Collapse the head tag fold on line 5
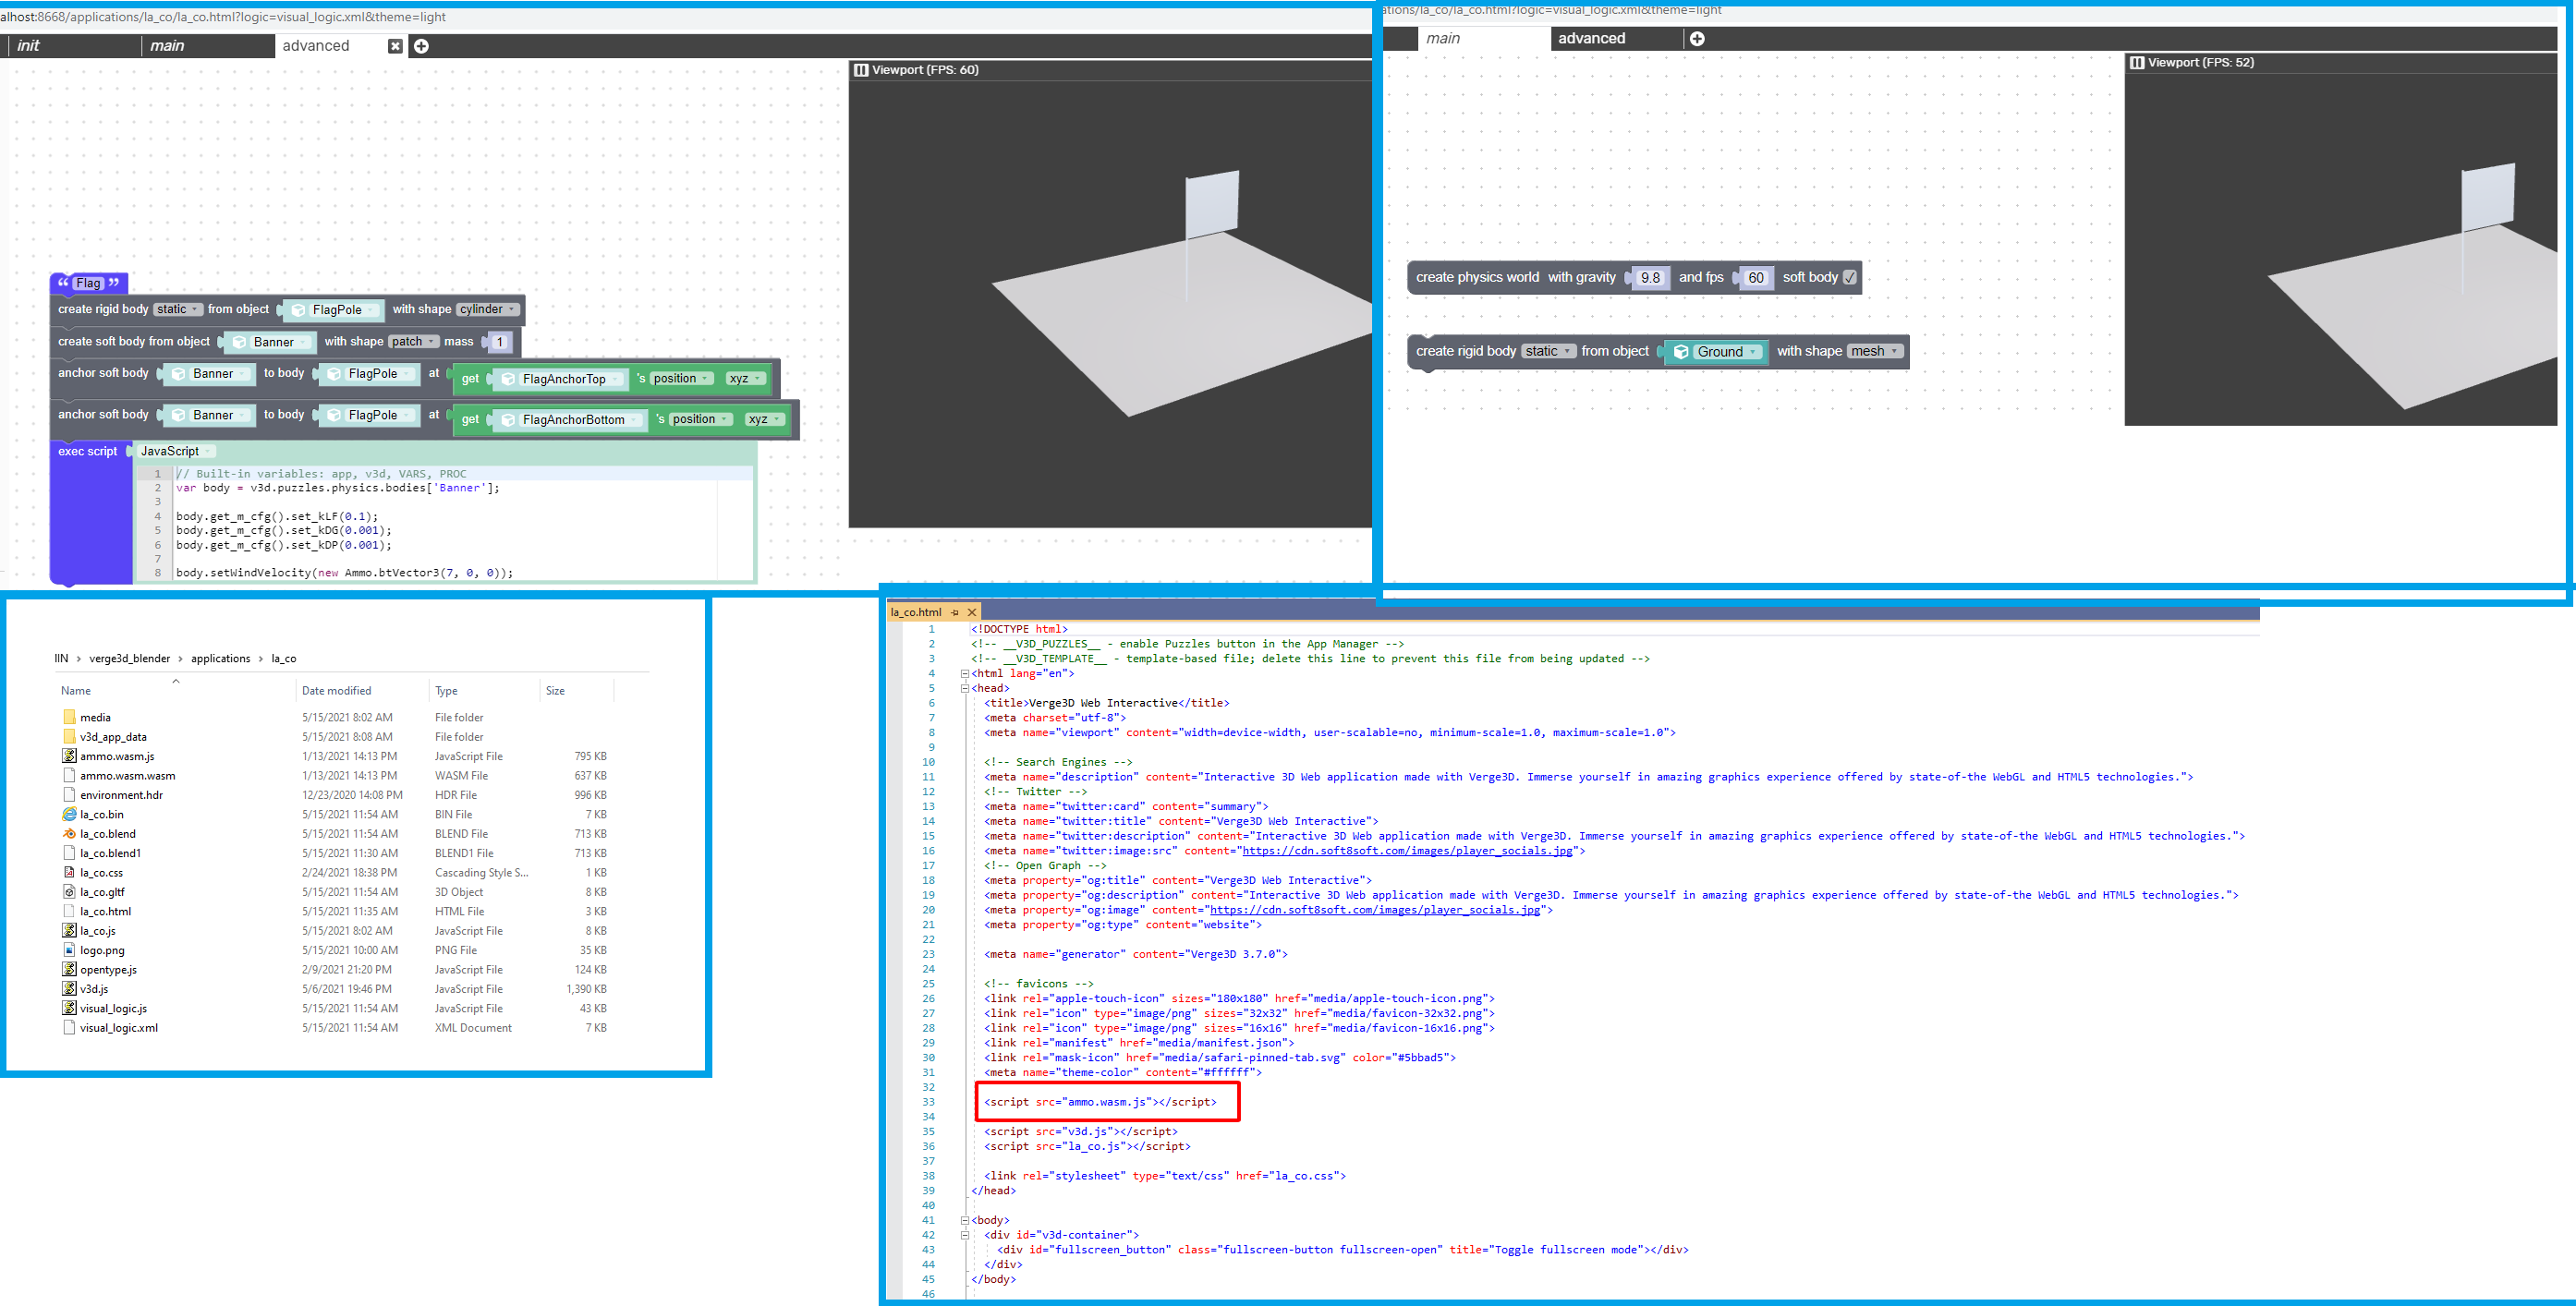 point(965,688)
